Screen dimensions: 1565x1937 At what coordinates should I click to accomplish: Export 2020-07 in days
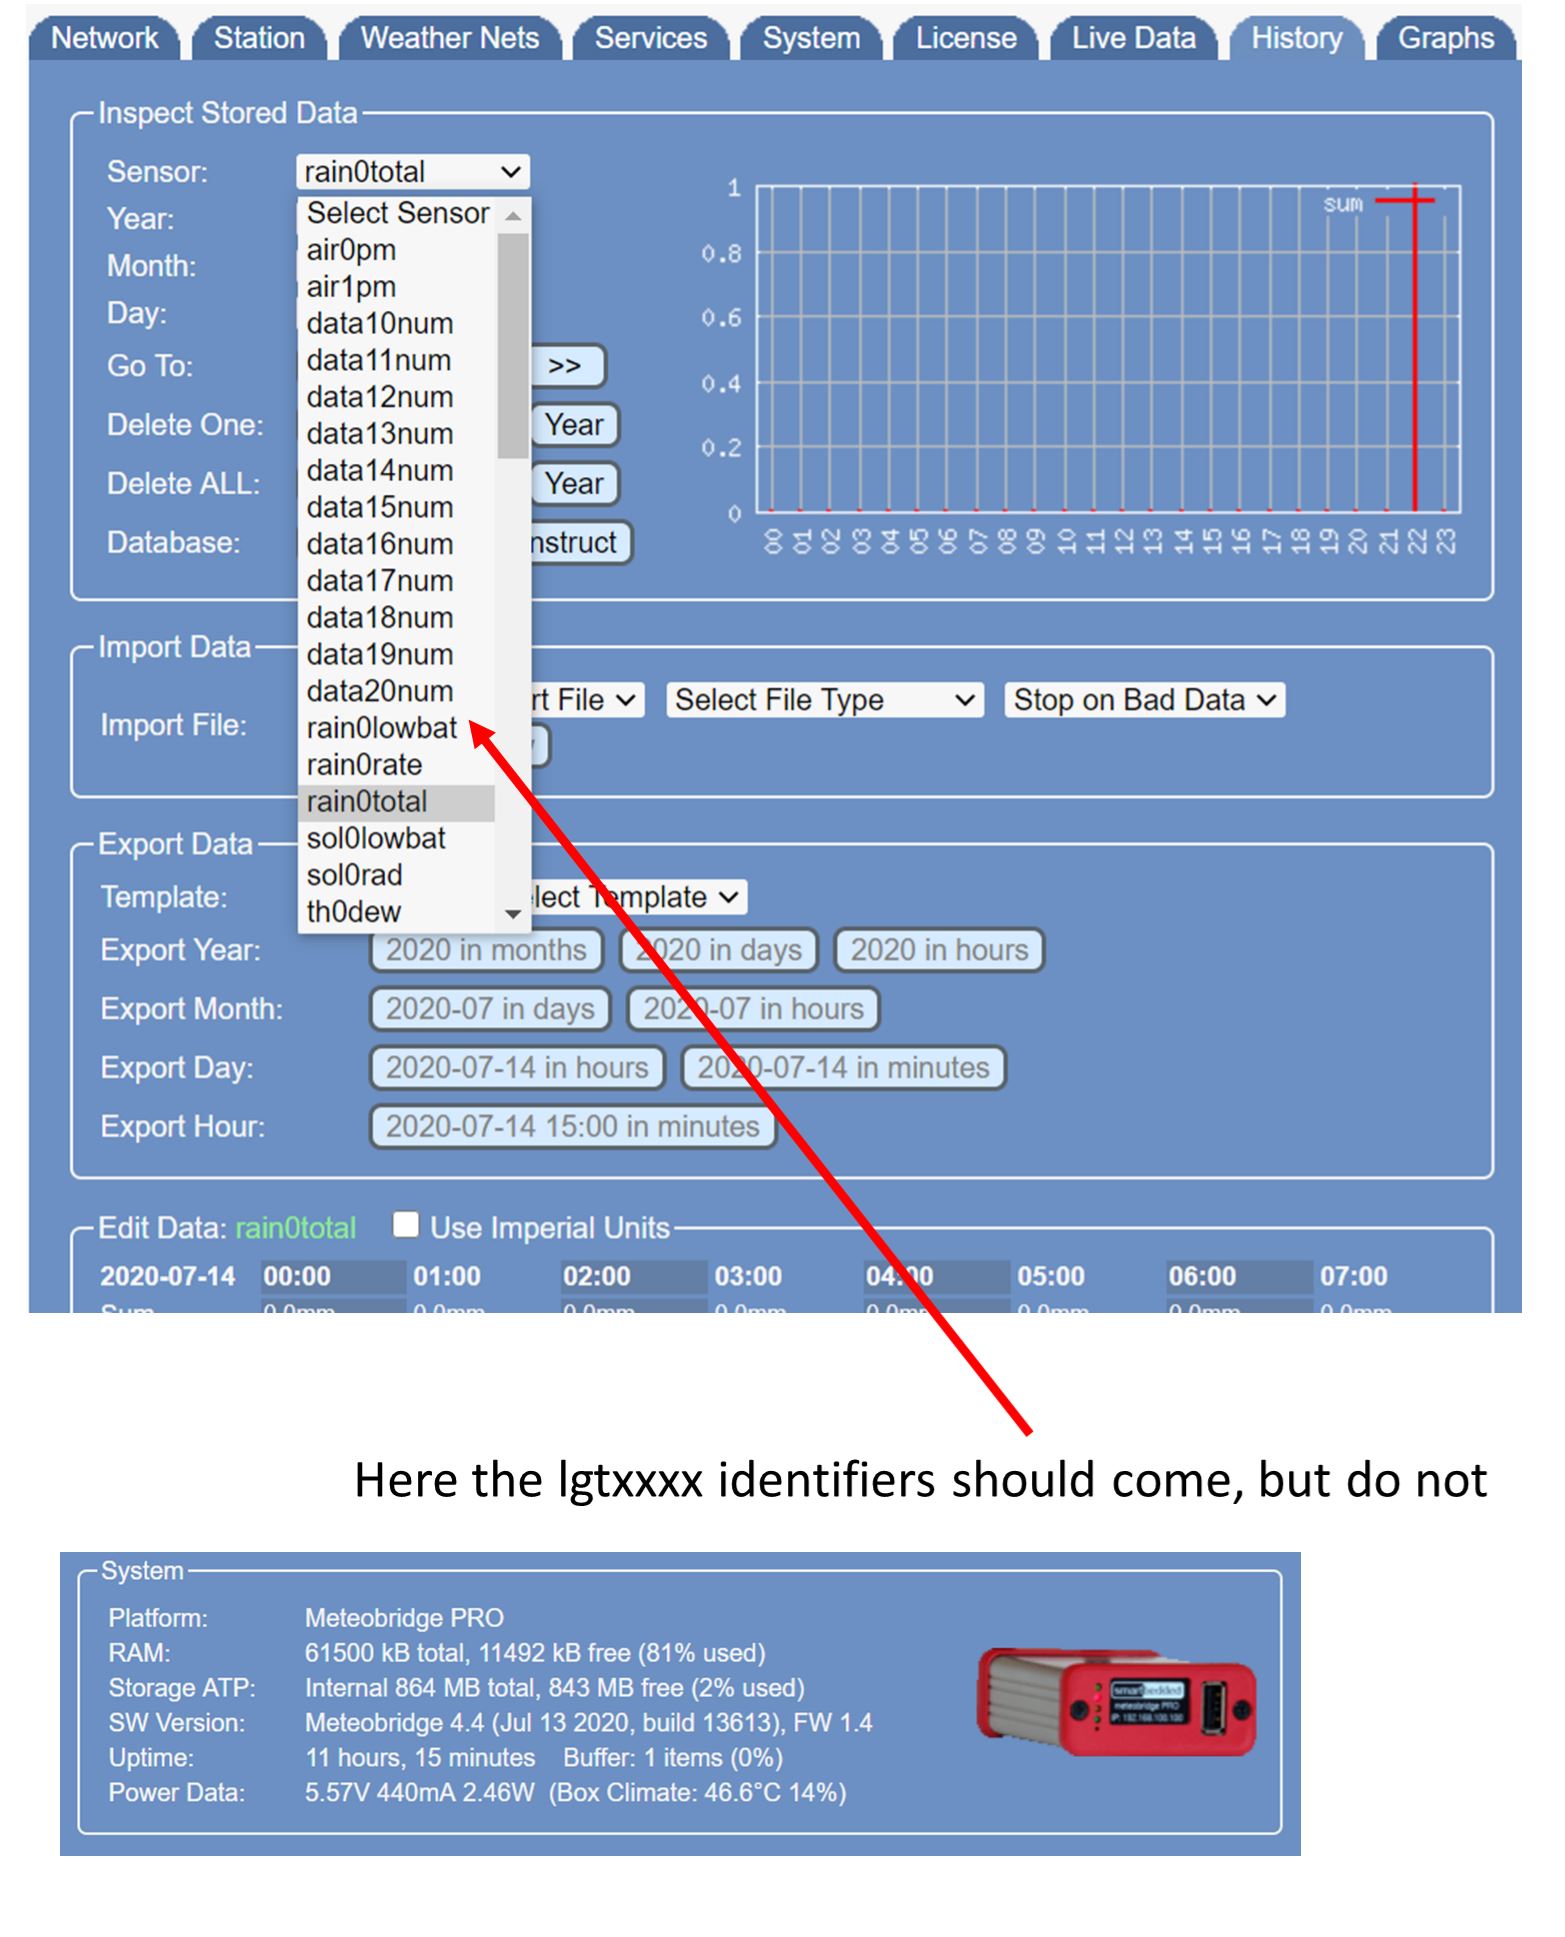tap(490, 1009)
